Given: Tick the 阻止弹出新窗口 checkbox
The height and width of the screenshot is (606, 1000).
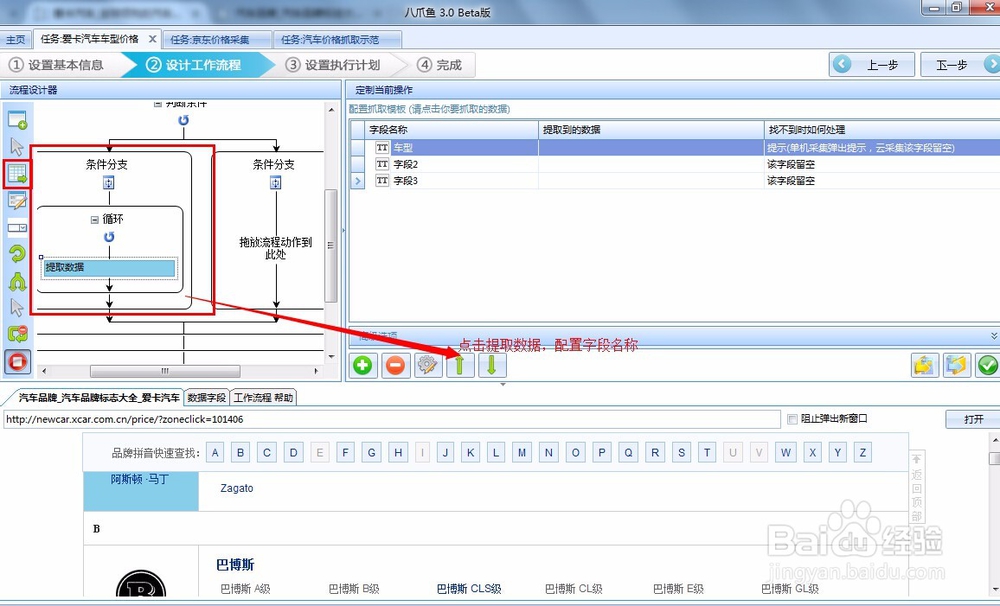Looking at the screenshot, I should point(792,419).
